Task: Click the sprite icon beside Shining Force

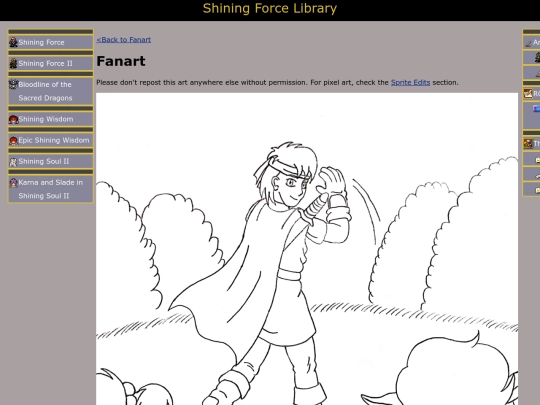Action: (13, 42)
